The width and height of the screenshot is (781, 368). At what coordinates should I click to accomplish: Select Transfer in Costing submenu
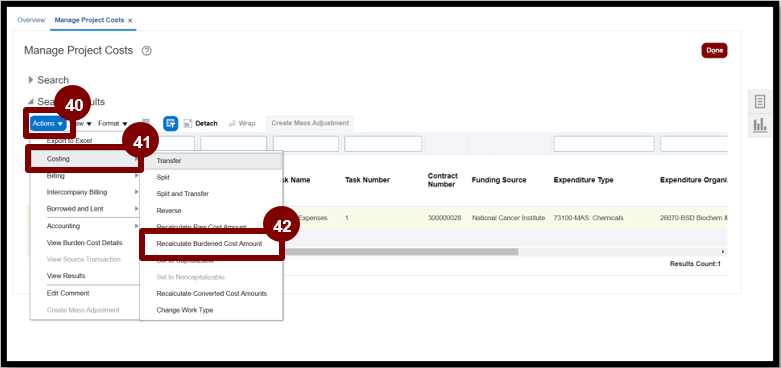point(211,161)
